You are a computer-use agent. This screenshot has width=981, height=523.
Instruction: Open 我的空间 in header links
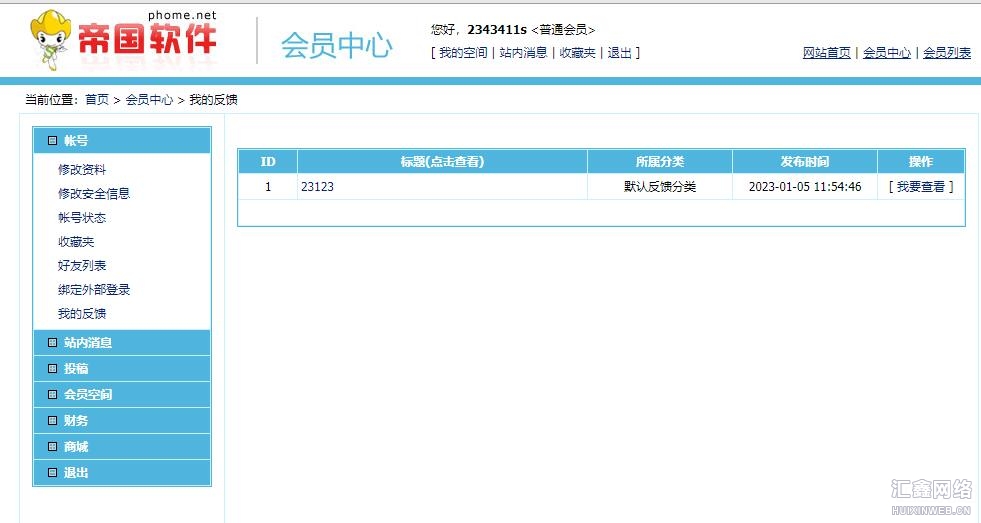(x=463, y=53)
